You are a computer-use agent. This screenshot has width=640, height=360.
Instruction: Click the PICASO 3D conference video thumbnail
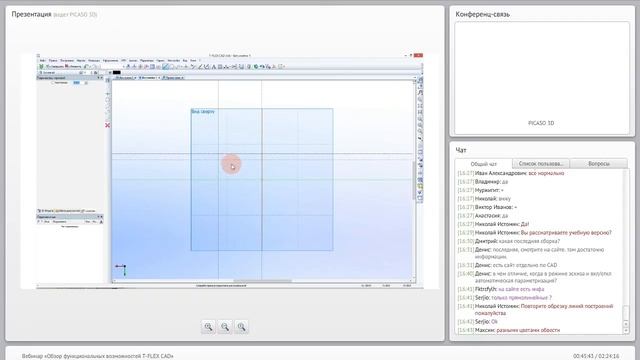coord(542,78)
